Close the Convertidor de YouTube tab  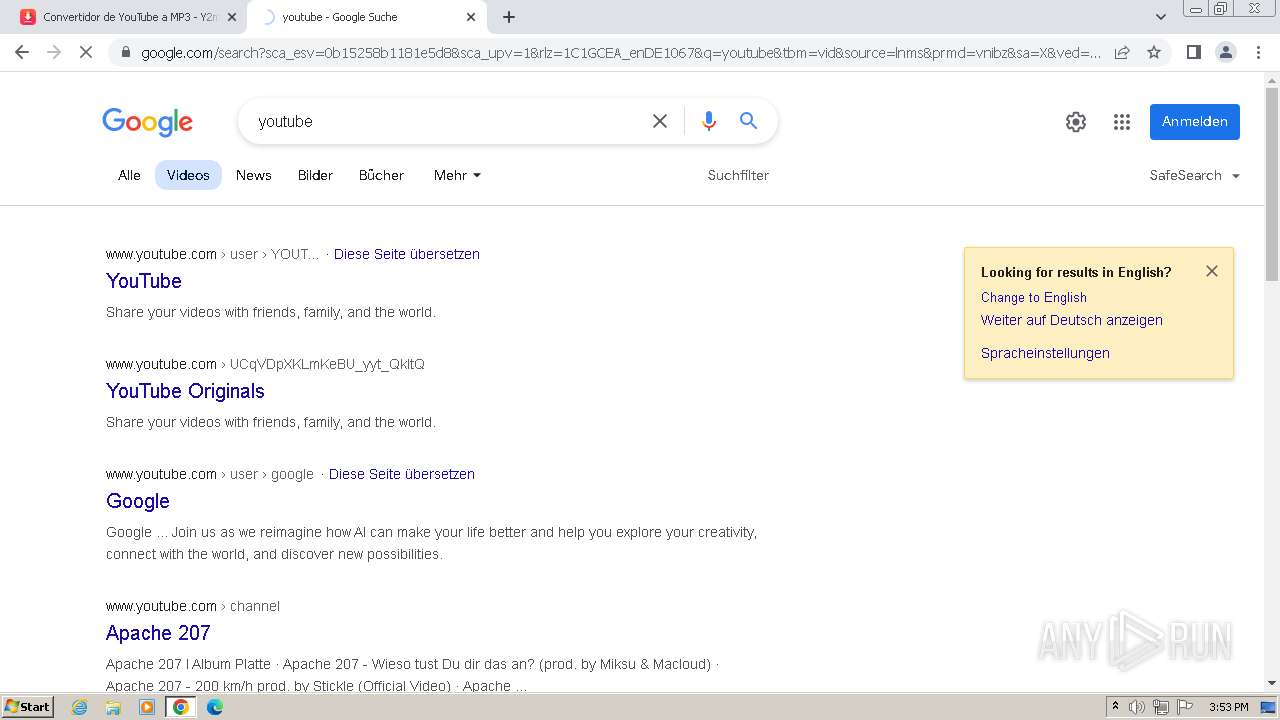pyautogui.click(x=232, y=17)
